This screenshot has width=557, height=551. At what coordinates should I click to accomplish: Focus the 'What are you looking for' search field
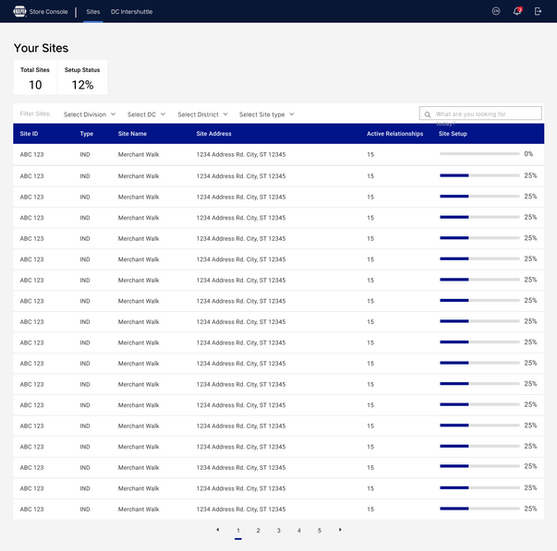(480, 113)
